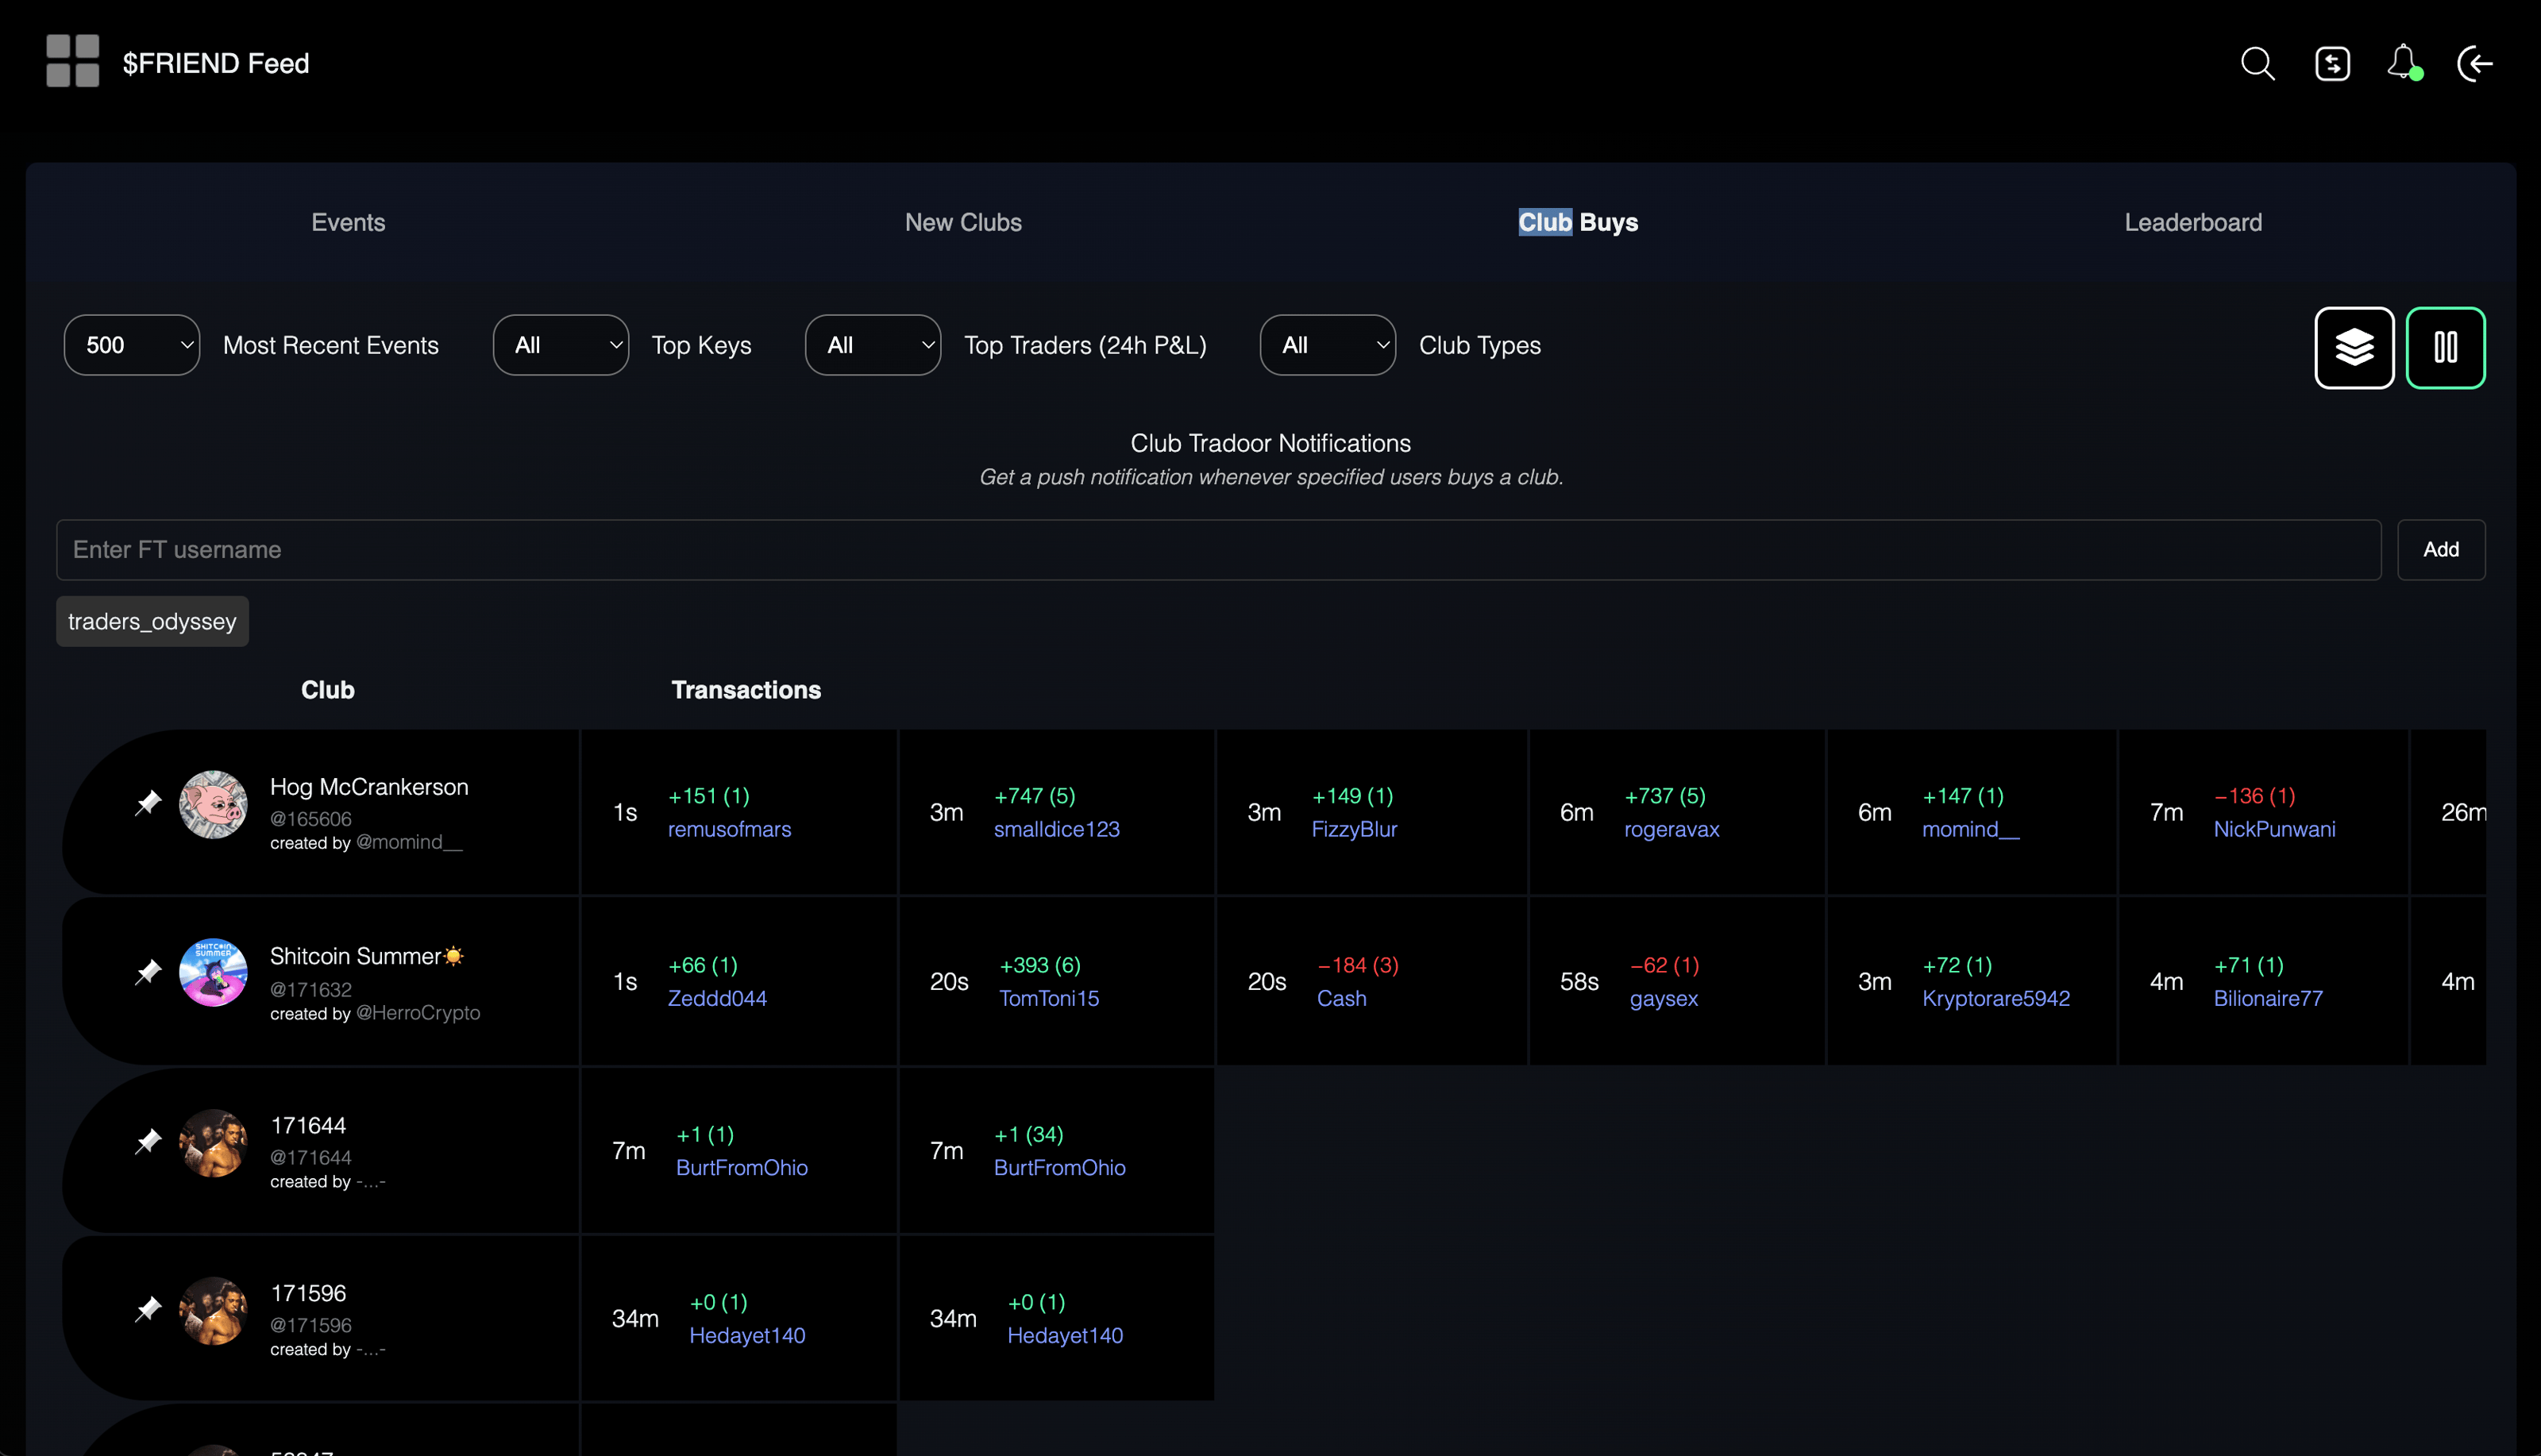The width and height of the screenshot is (2541, 1456).
Task: Open the rogeravax trader link
Action: coord(1671,829)
